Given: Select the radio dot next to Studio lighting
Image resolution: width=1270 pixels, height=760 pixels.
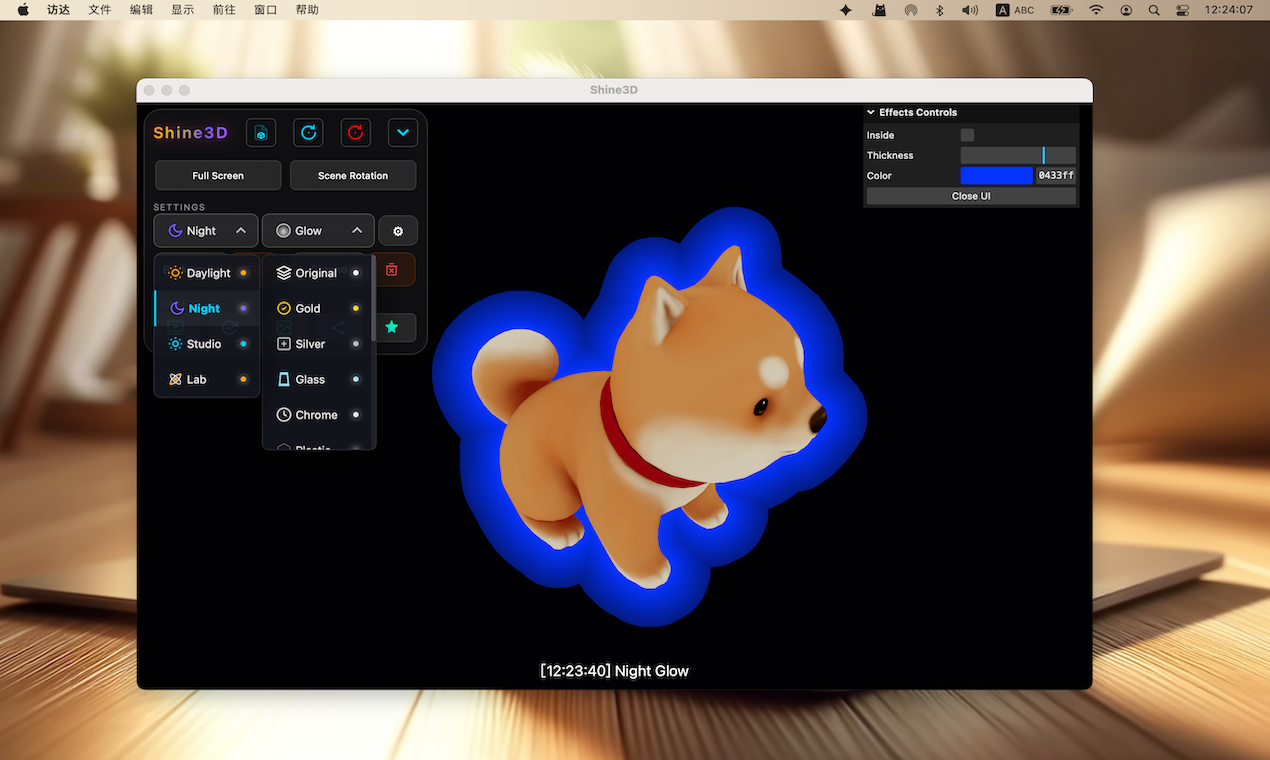Looking at the screenshot, I should (x=242, y=343).
